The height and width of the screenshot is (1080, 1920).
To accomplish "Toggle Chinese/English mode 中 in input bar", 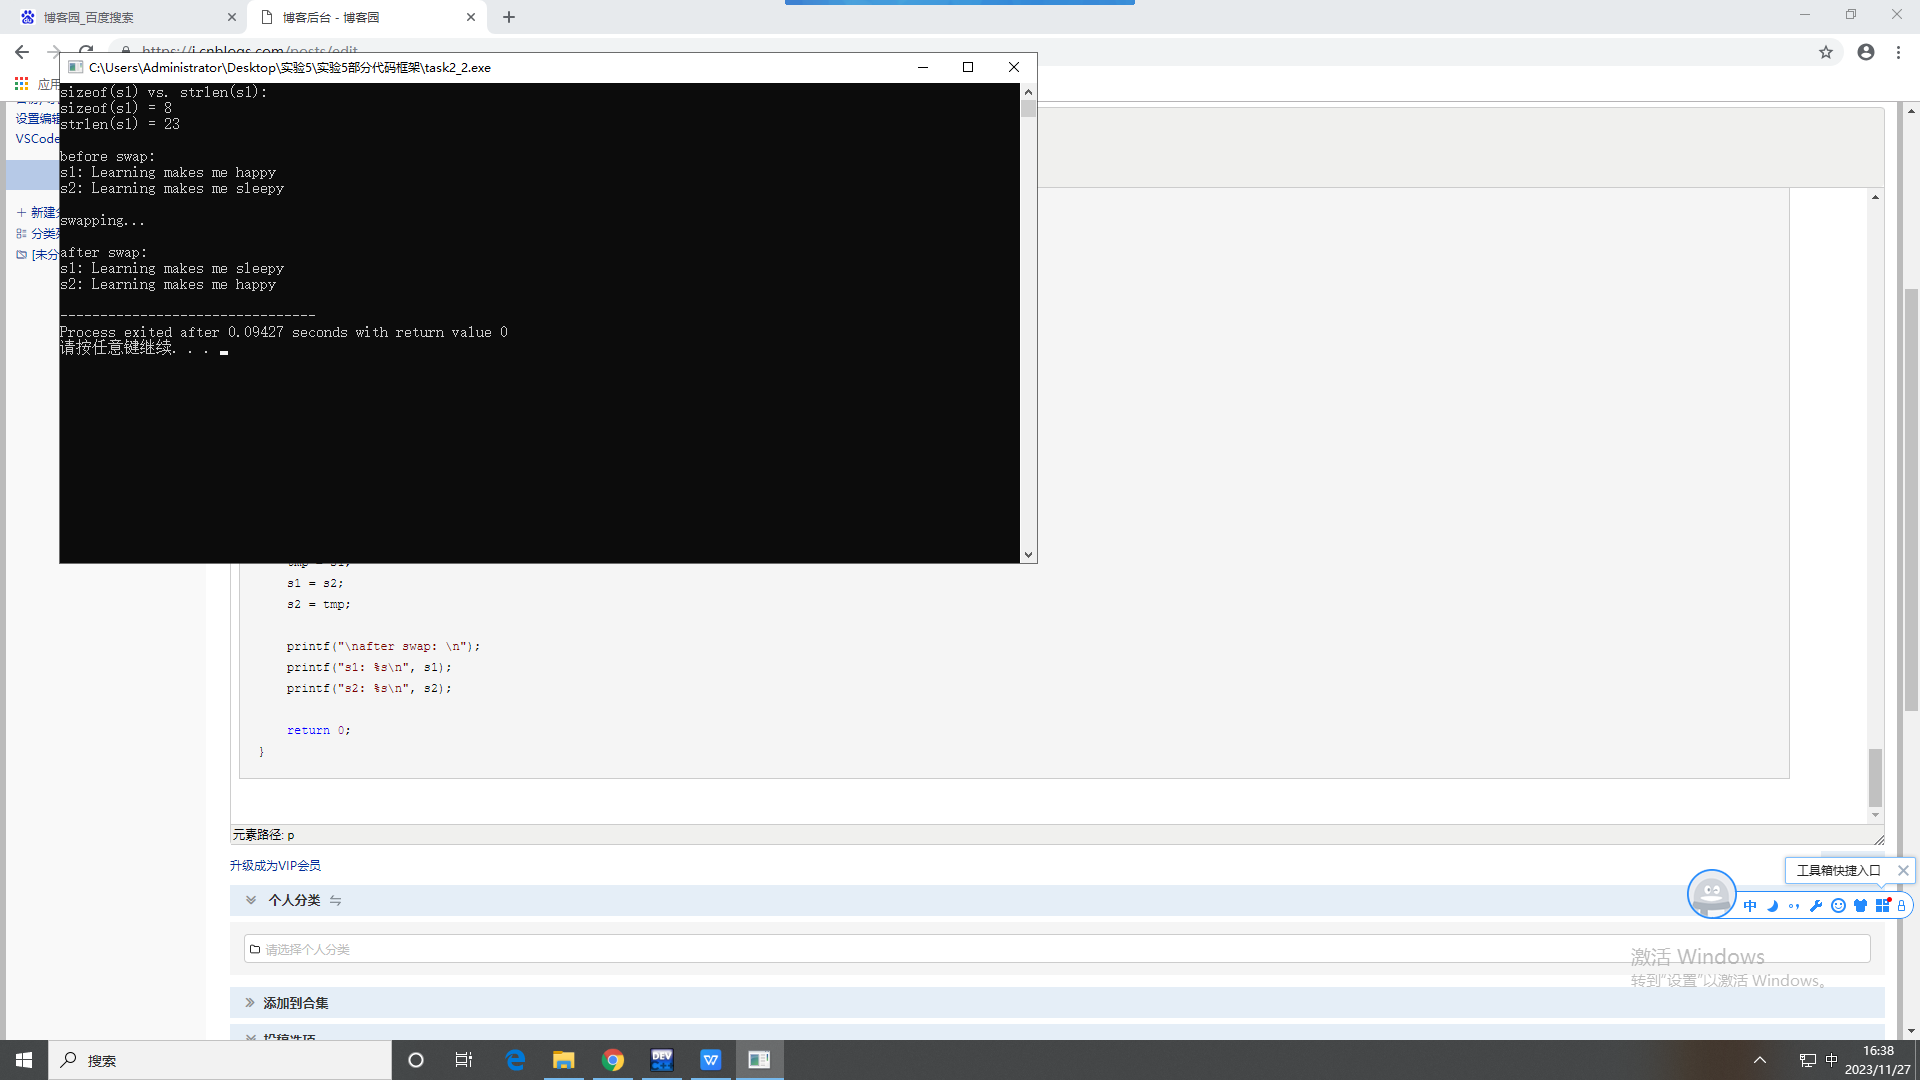I will click(x=1750, y=906).
